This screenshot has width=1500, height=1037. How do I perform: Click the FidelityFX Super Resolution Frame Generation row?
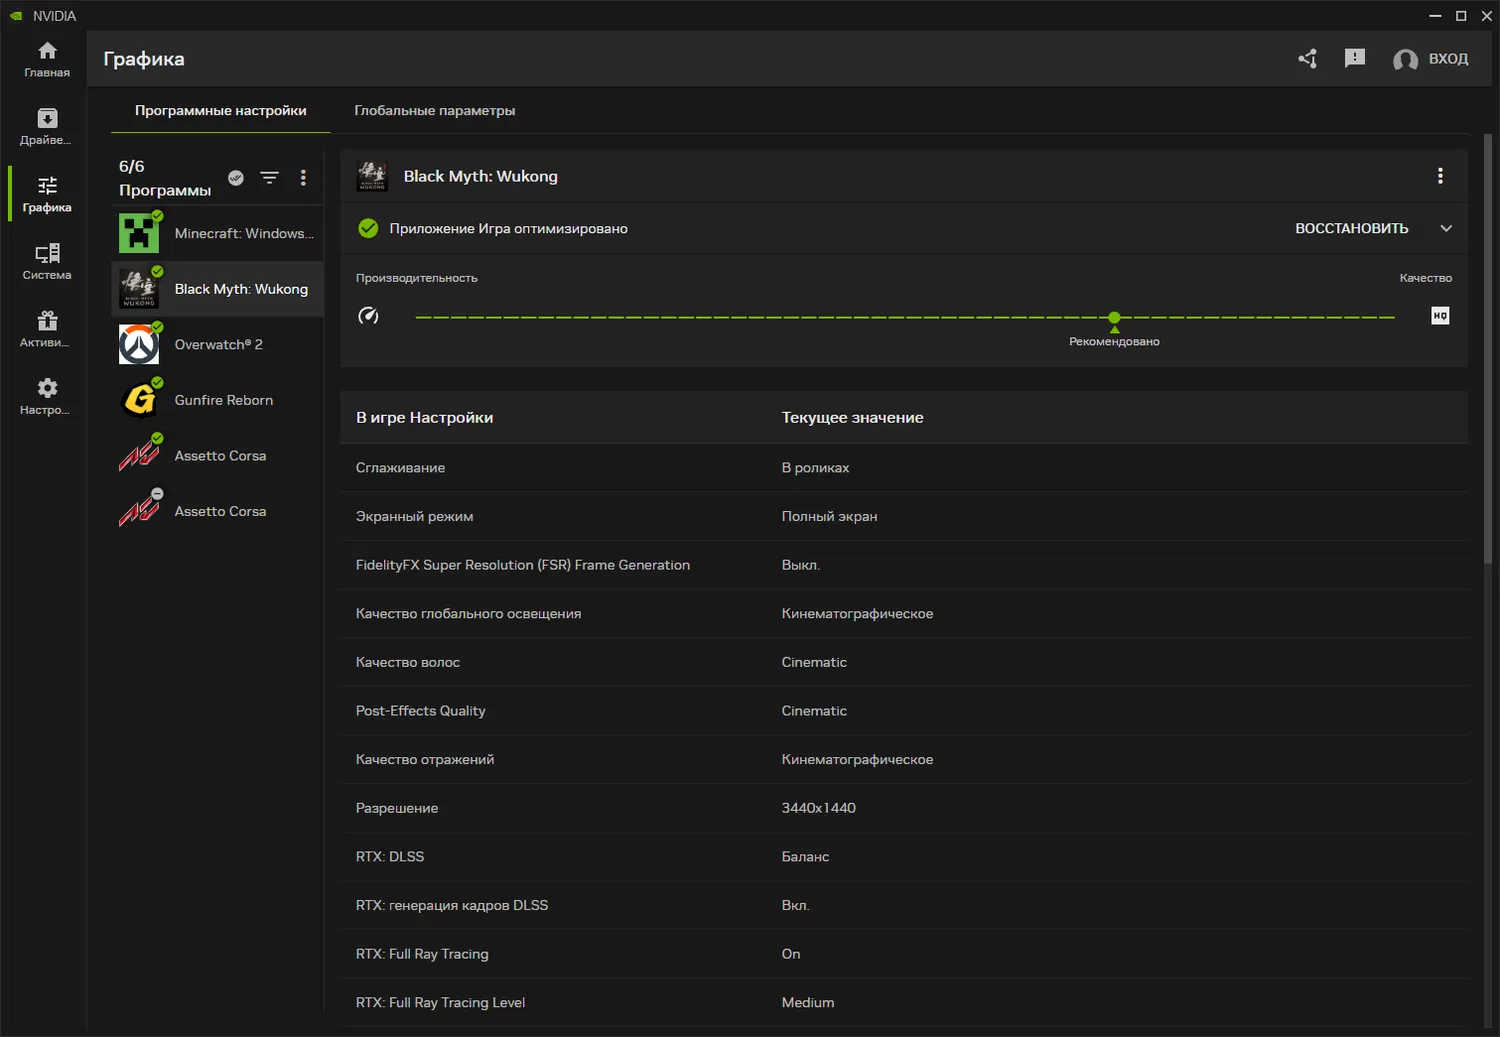[x=904, y=565]
